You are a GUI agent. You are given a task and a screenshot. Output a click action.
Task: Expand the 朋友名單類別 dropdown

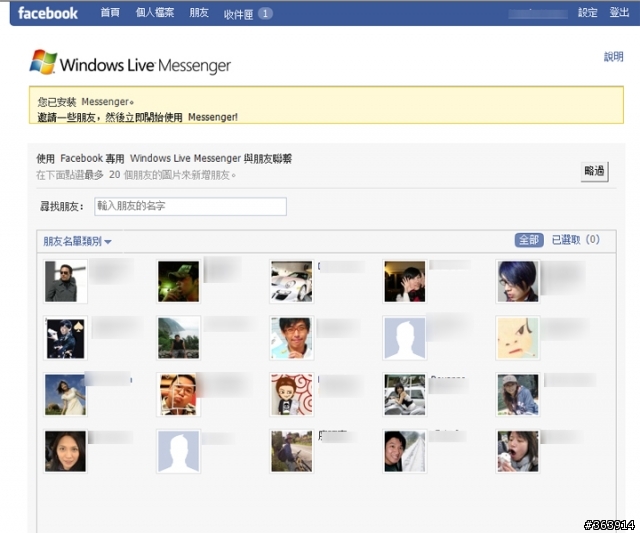[77, 241]
